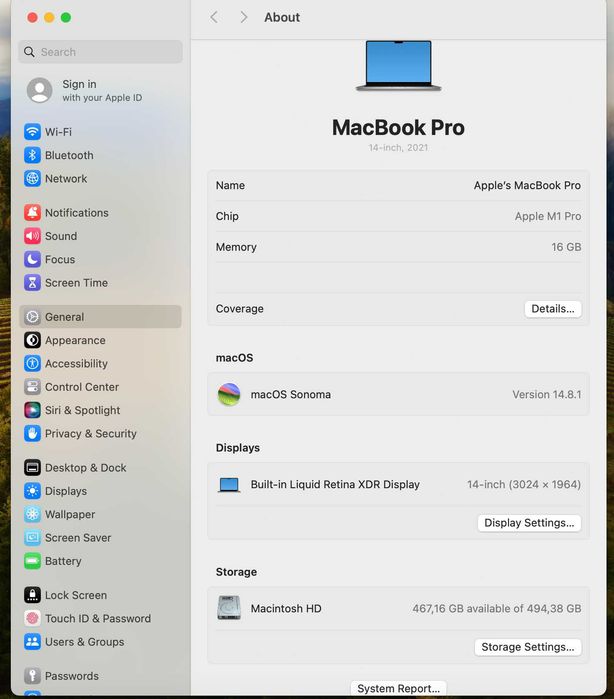Select the Accessibility icon
The image size is (614, 699).
(x=32, y=363)
